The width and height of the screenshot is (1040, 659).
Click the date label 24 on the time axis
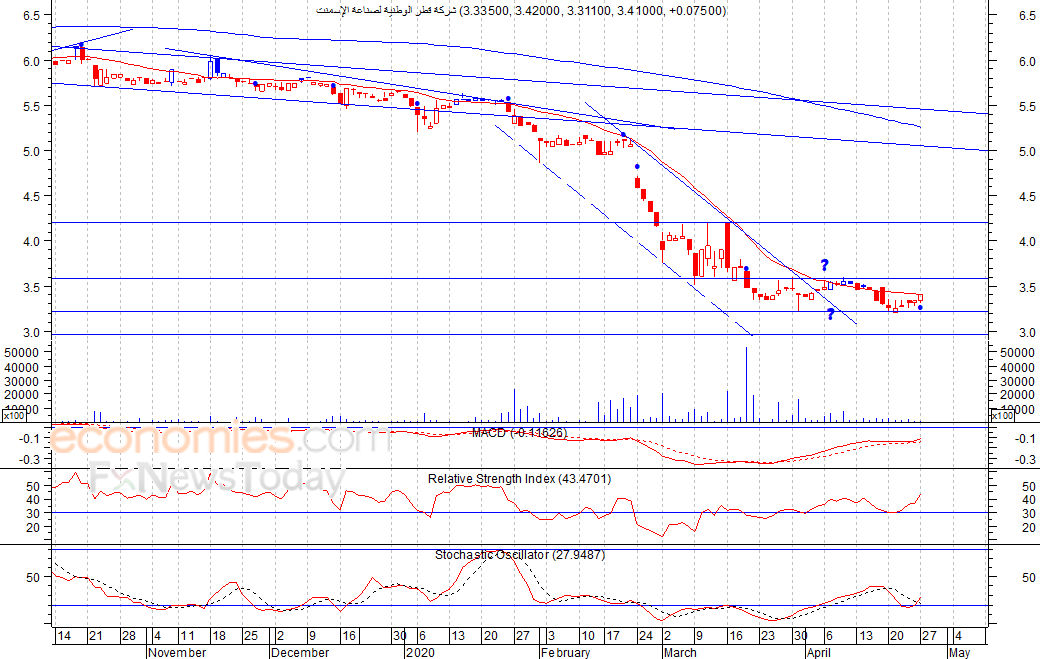(645, 636)
